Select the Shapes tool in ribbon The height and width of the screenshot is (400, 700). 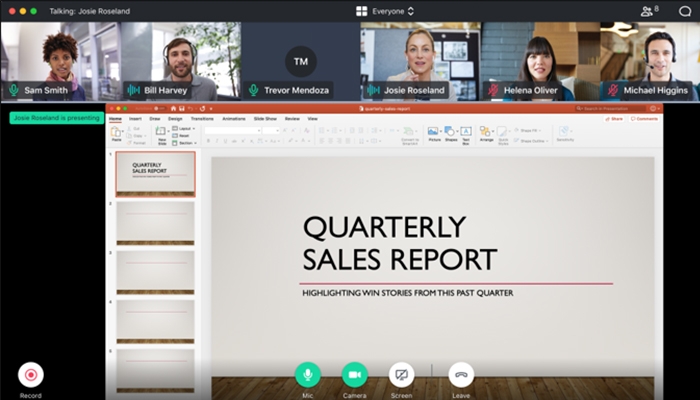pos(450,133)
